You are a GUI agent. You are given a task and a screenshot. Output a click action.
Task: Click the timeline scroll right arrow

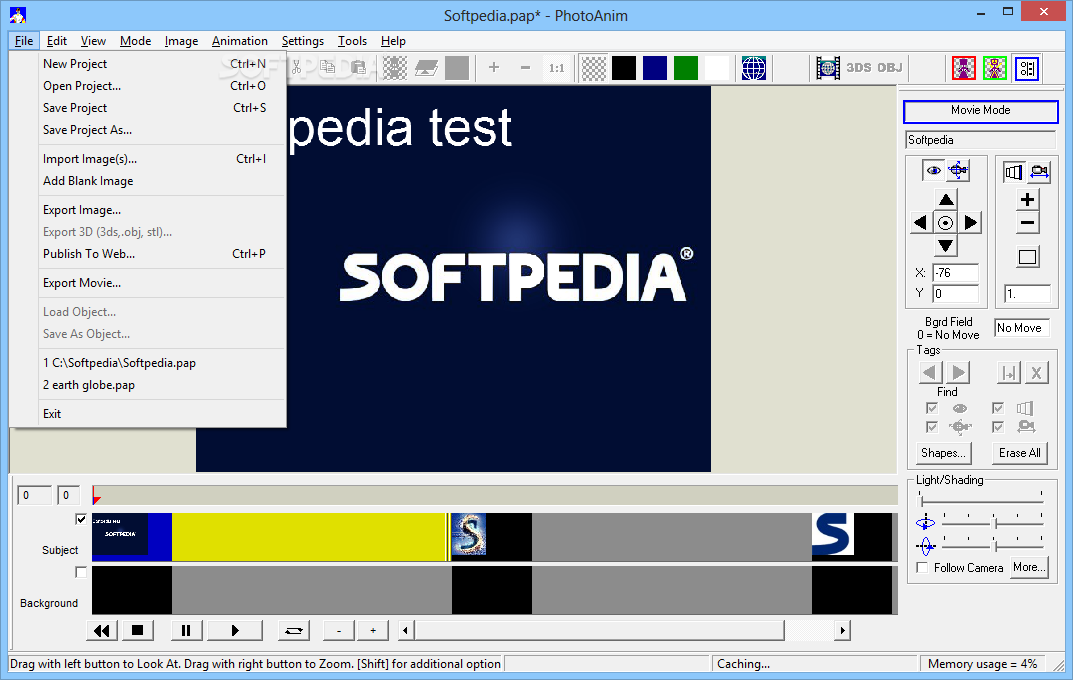click(x=842, y=630)
